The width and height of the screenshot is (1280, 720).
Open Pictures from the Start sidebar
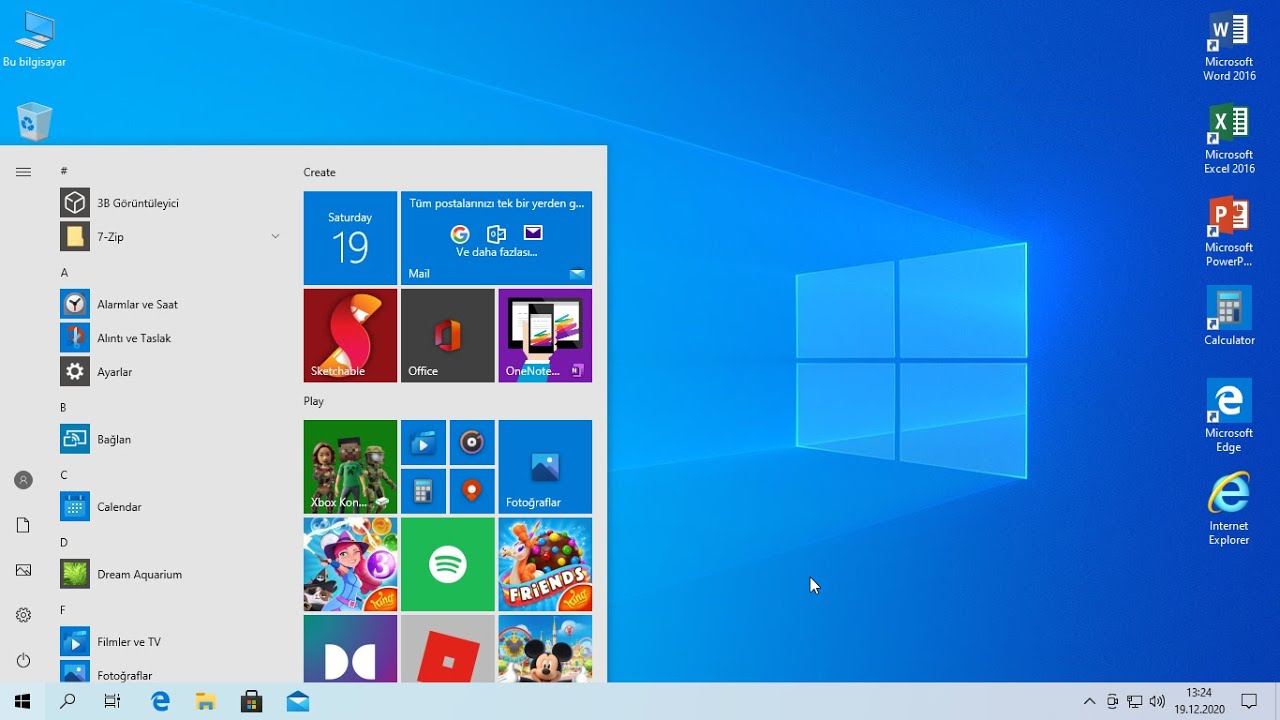(x=24, y=570)
